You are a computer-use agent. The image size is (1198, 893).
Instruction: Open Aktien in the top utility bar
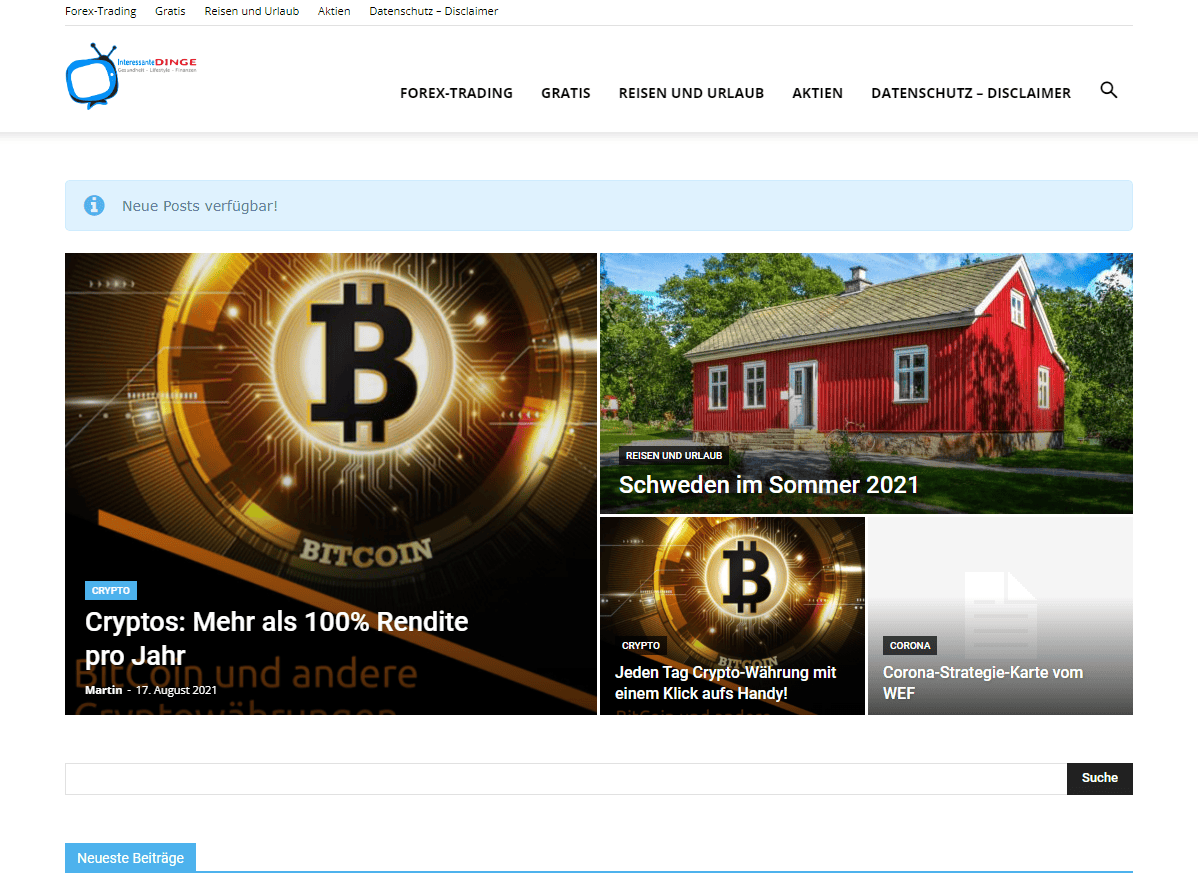pyautogui.click(x=334, y=11)
